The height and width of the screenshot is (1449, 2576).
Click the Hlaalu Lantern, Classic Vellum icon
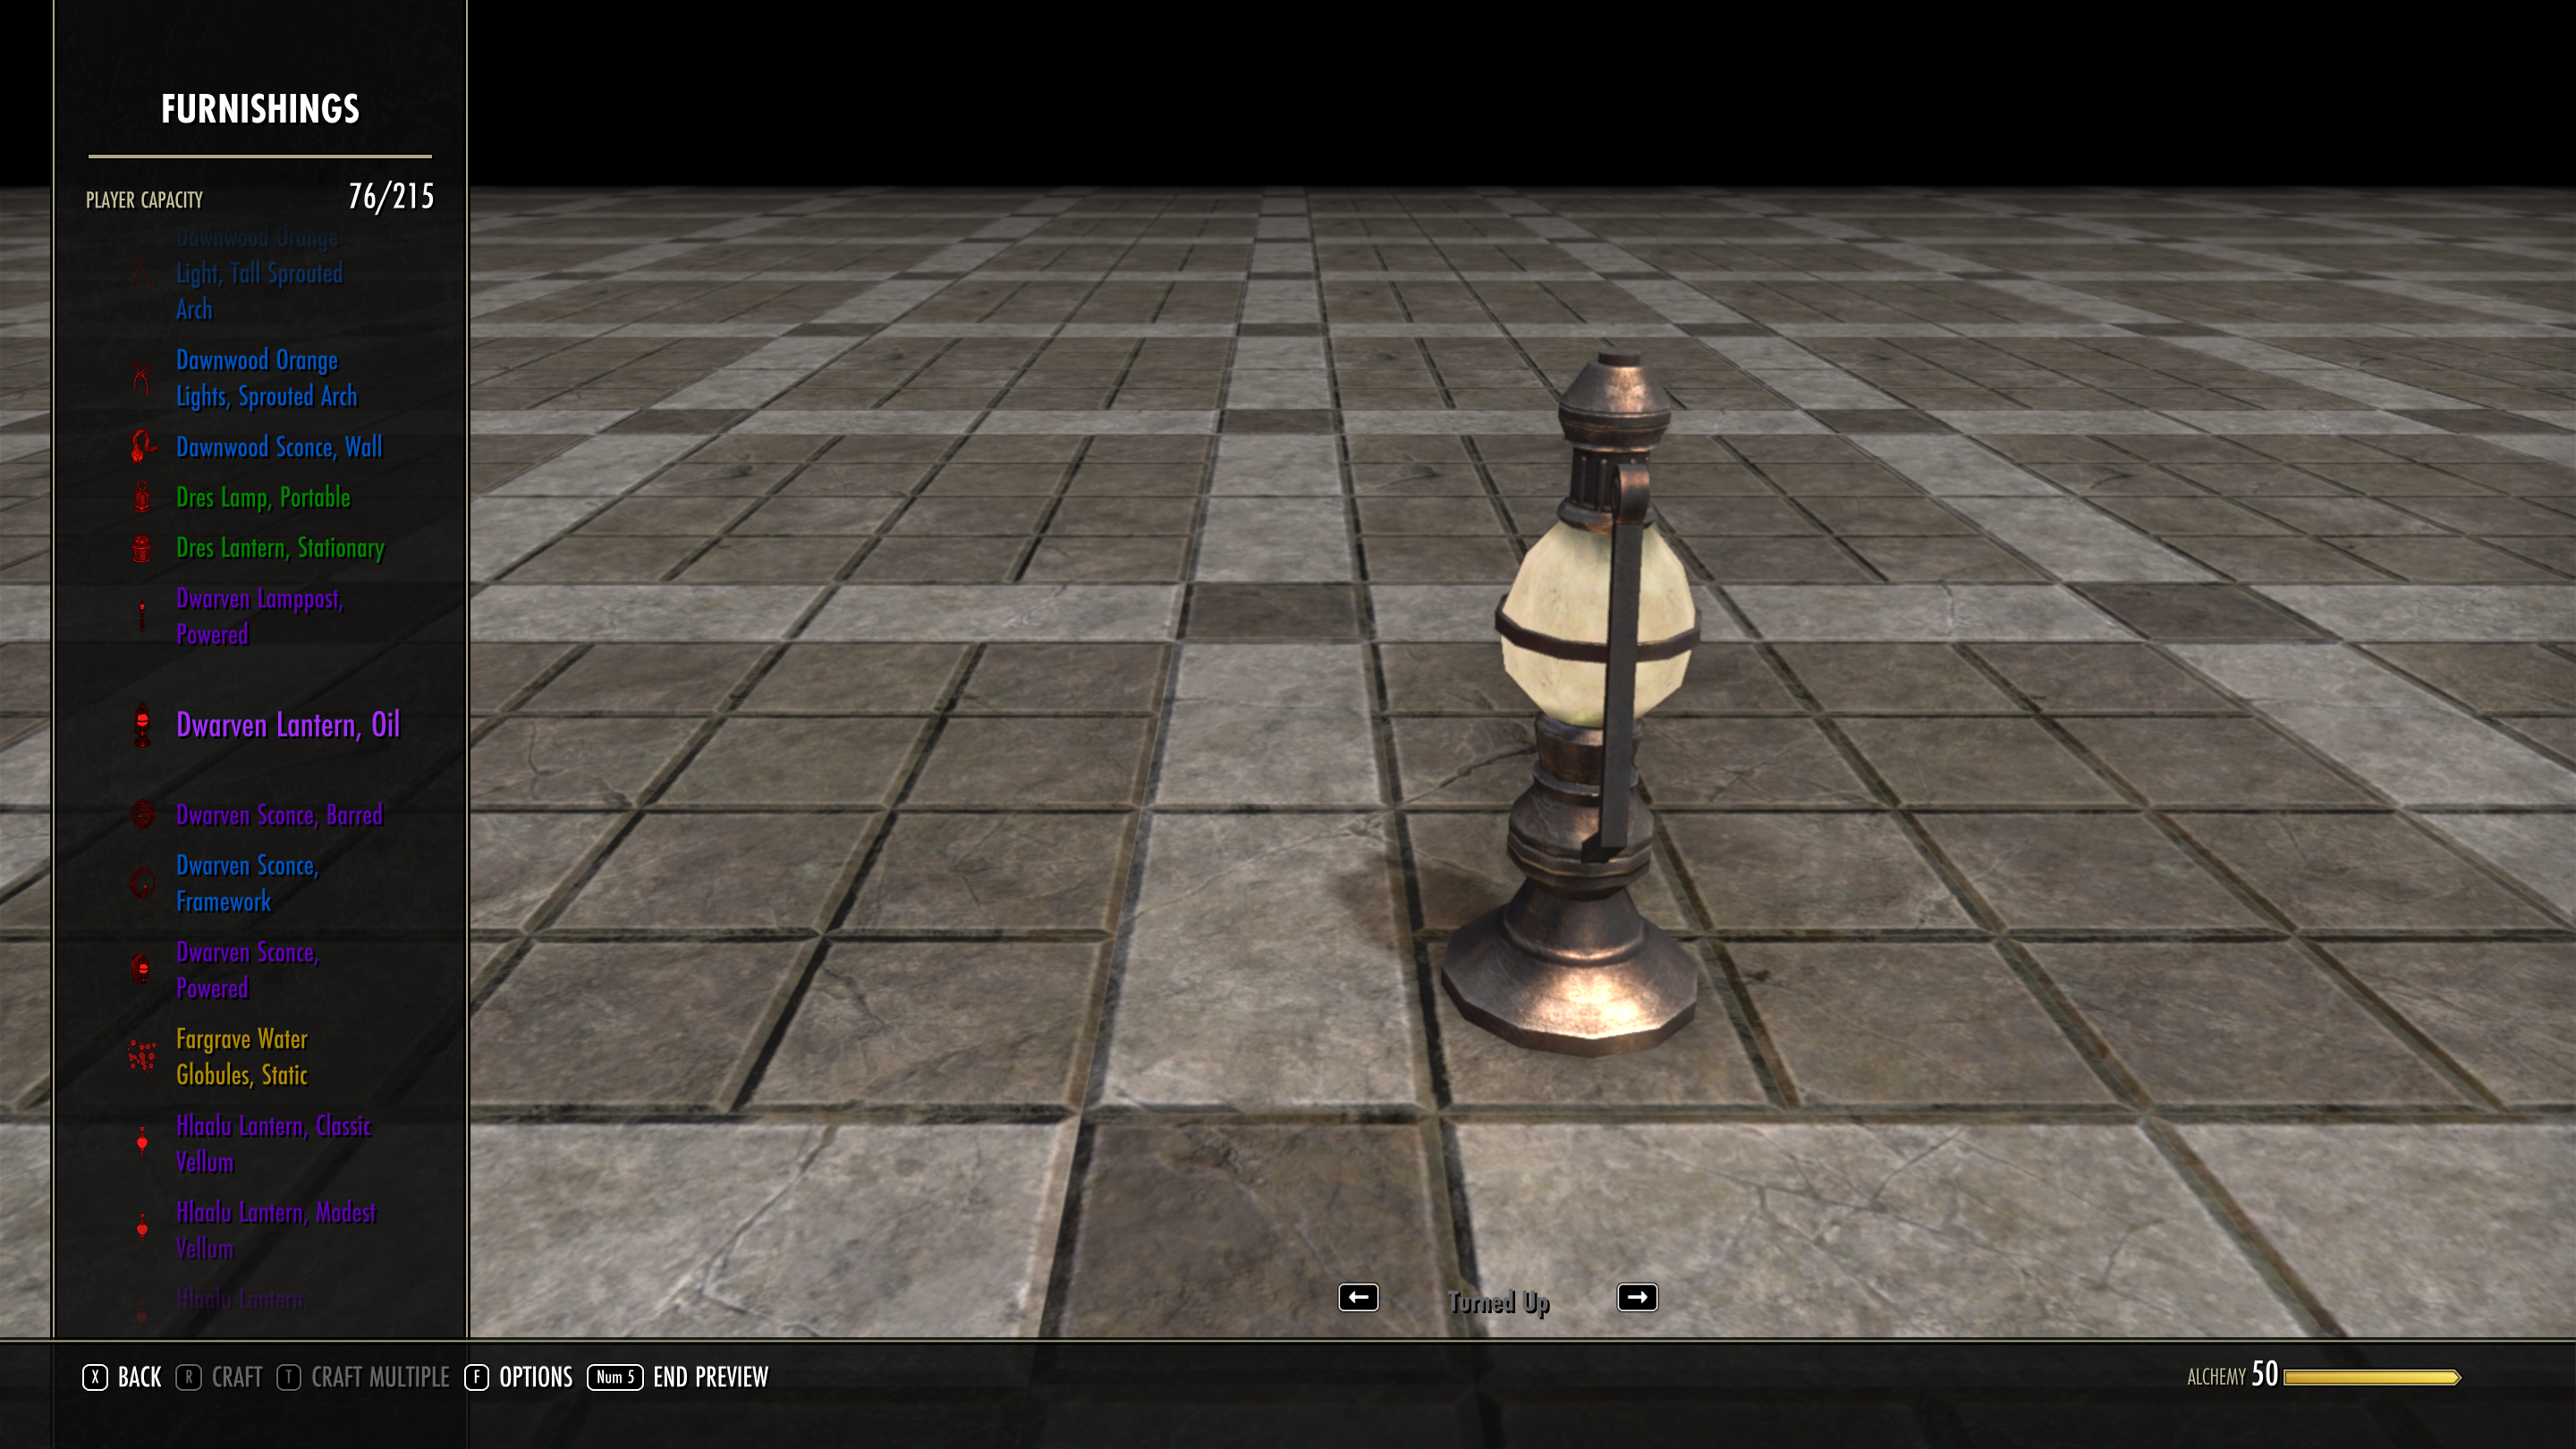(142, 1142)
